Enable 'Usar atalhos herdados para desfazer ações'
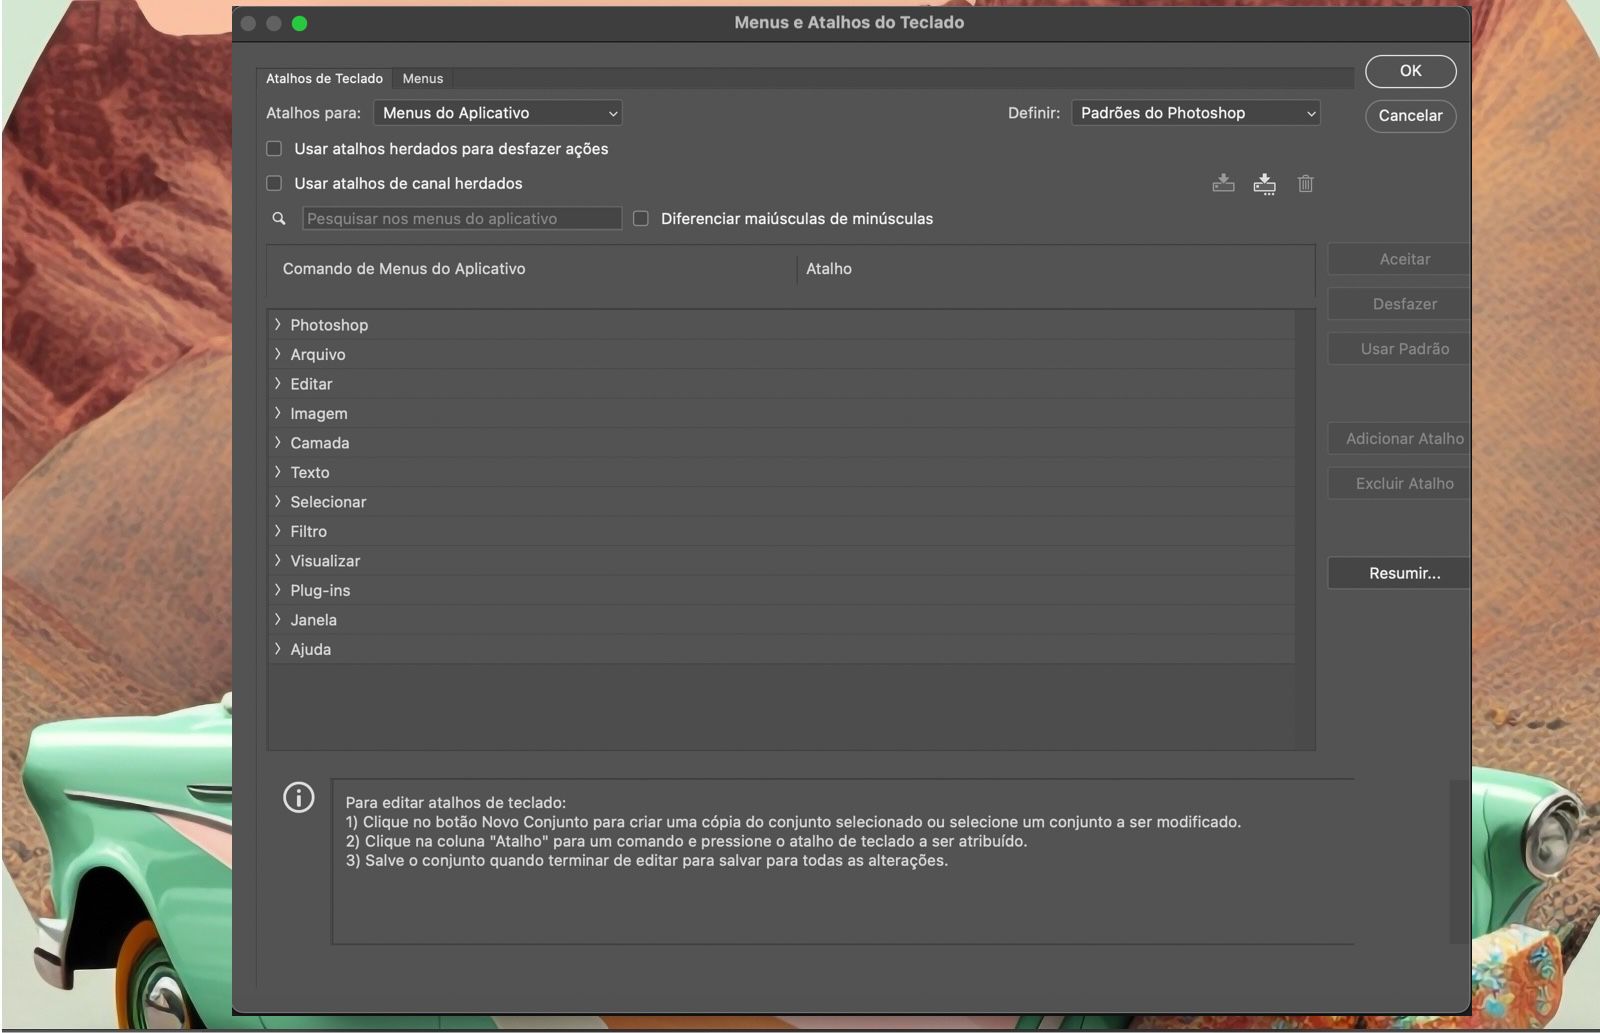Viewport: 1600px width, 1033px height. click(x=273, y=148)
